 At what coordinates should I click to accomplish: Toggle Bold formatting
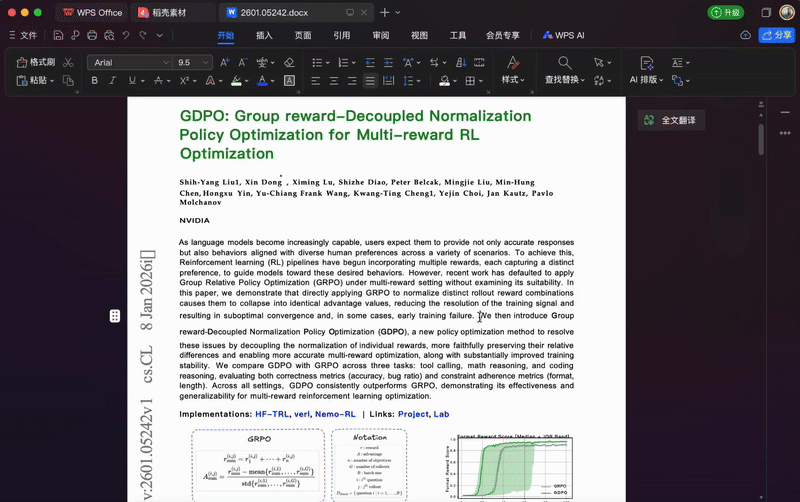(x=95, y=80)
